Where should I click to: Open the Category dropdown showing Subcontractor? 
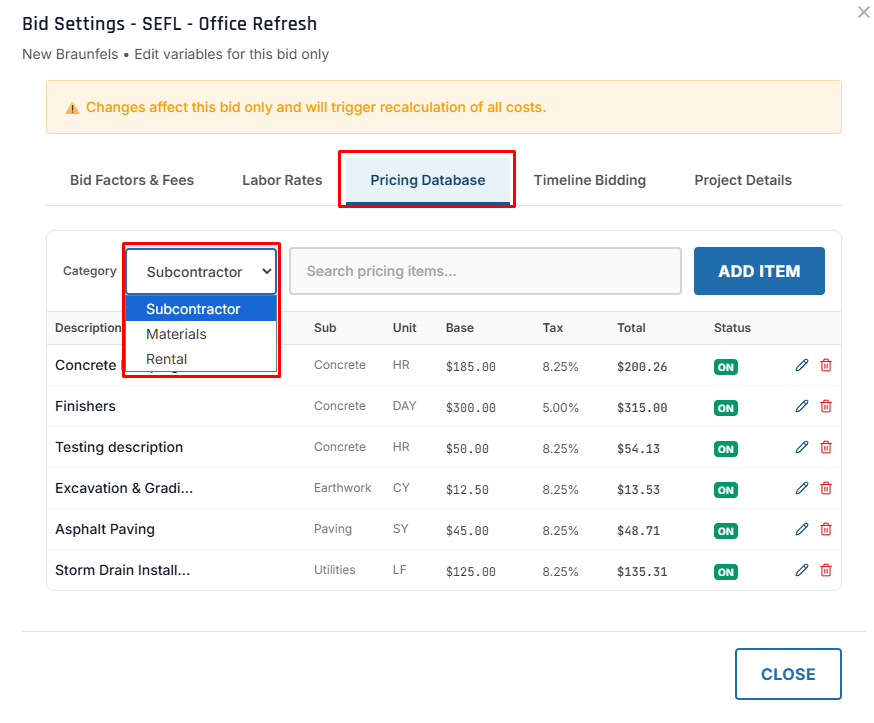click(x=201, y=271)
